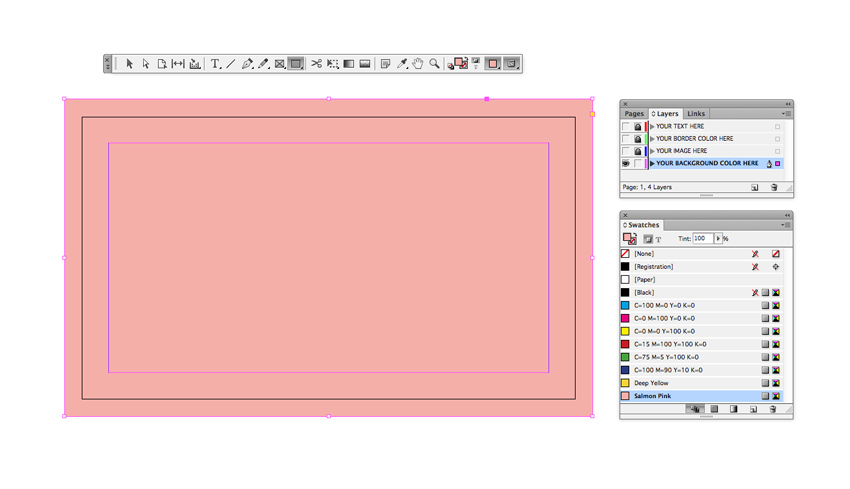
Task: Click the Tint percentage input field
Action: point(703,239)
